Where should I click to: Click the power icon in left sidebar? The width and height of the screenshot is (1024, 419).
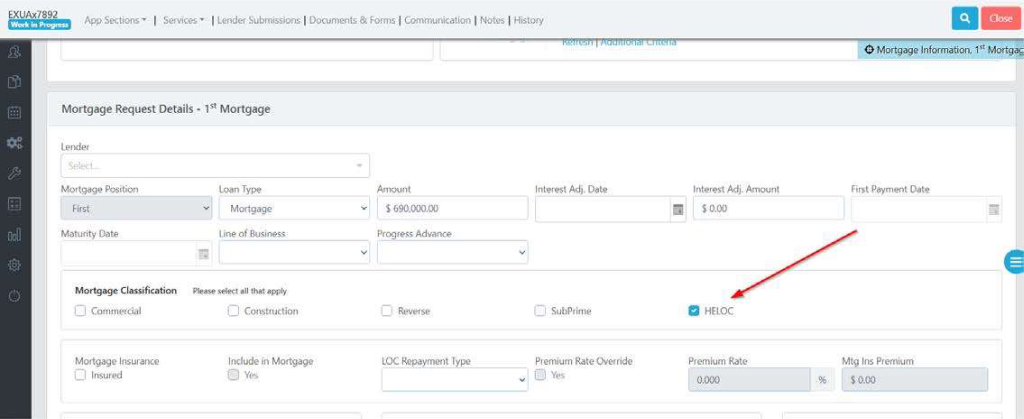coord(15,296)
